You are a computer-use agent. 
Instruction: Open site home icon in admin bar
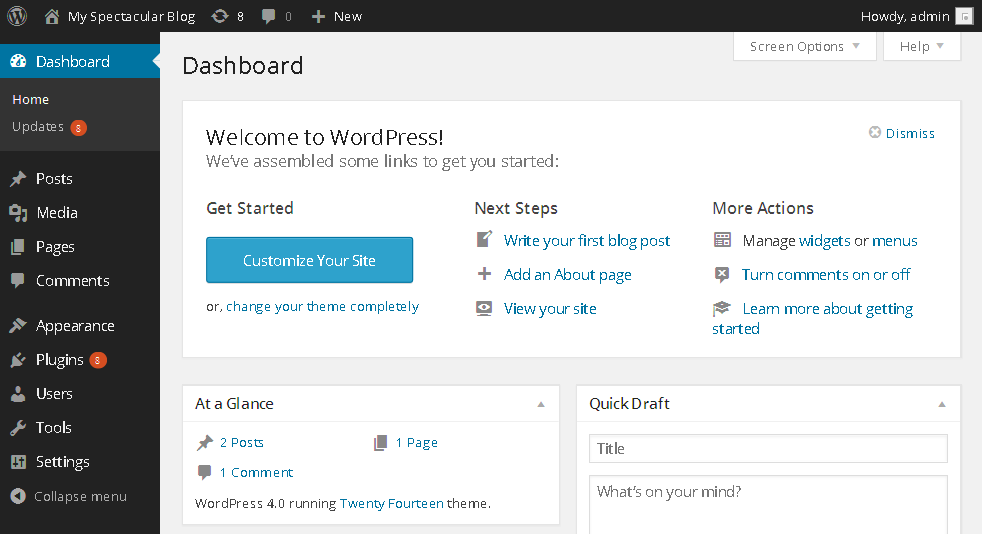(x=52, y=16)
